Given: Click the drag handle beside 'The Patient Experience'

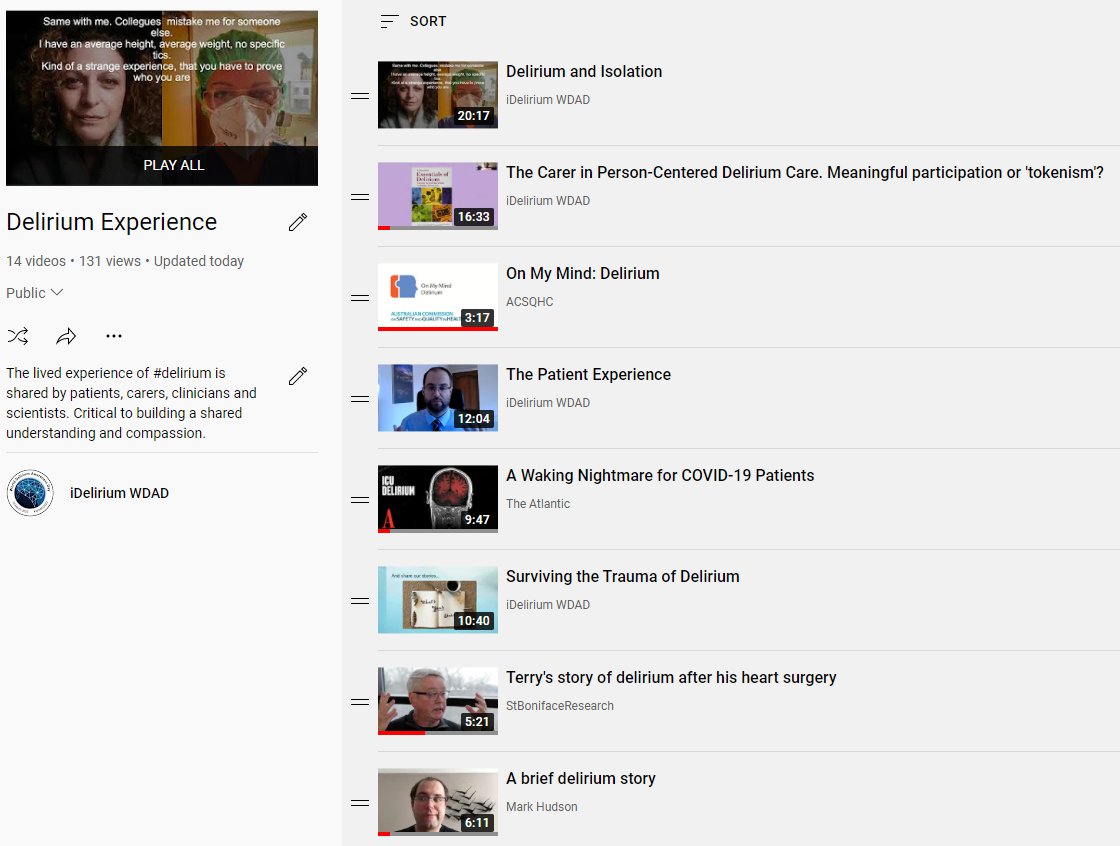Looking at the screenshot, I should (x=359, y=398).
